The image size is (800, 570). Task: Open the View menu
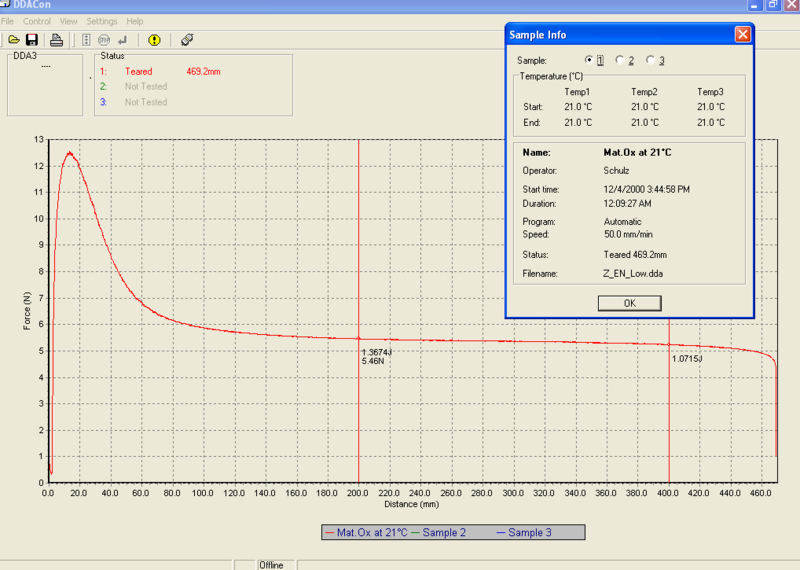coord(68,21)
